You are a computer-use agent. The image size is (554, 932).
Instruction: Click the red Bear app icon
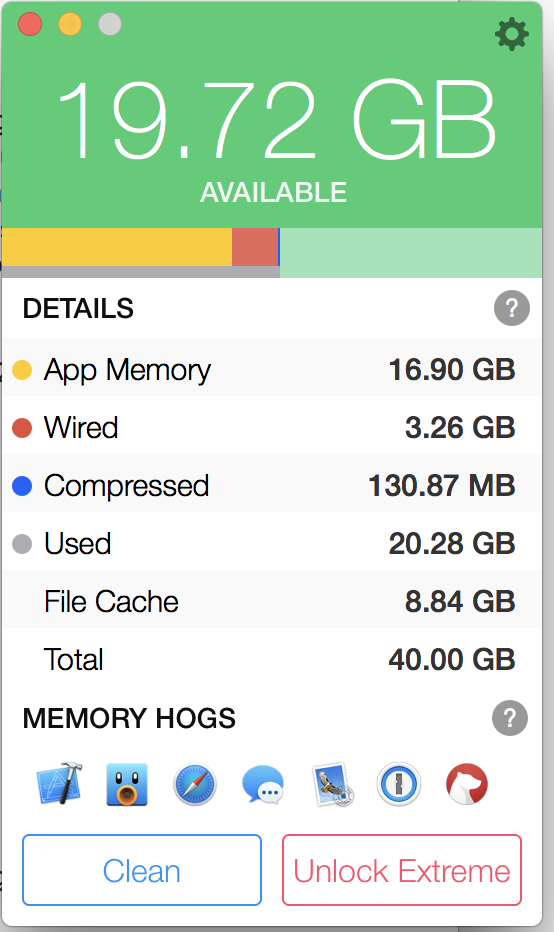(x=467, y=785)
